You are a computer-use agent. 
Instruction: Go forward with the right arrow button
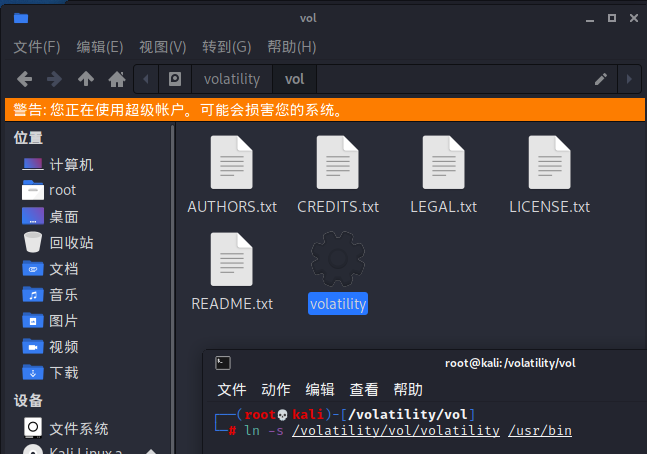coord(54,79)
